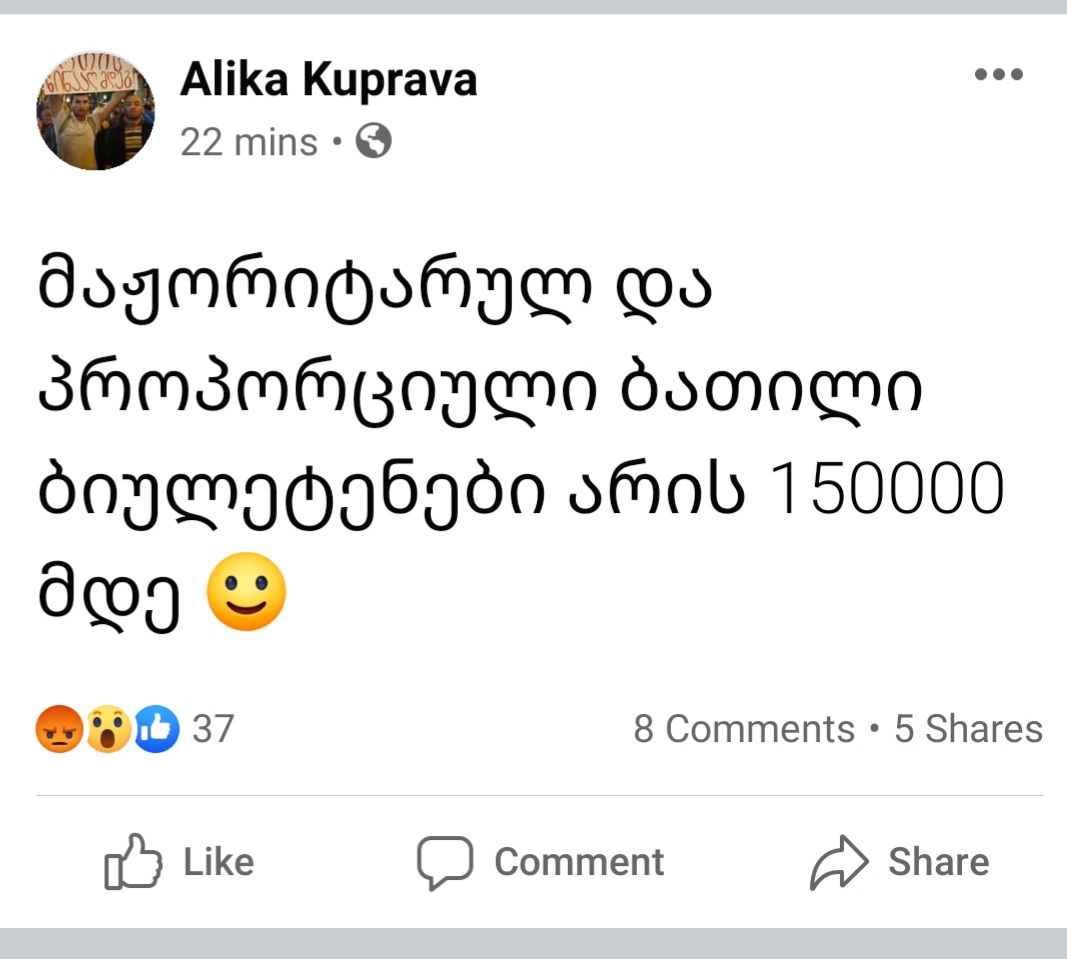The height and width of the screenshot is (959, 1067).
Task: View the 37 reactions count
Action: pos(213,729)
